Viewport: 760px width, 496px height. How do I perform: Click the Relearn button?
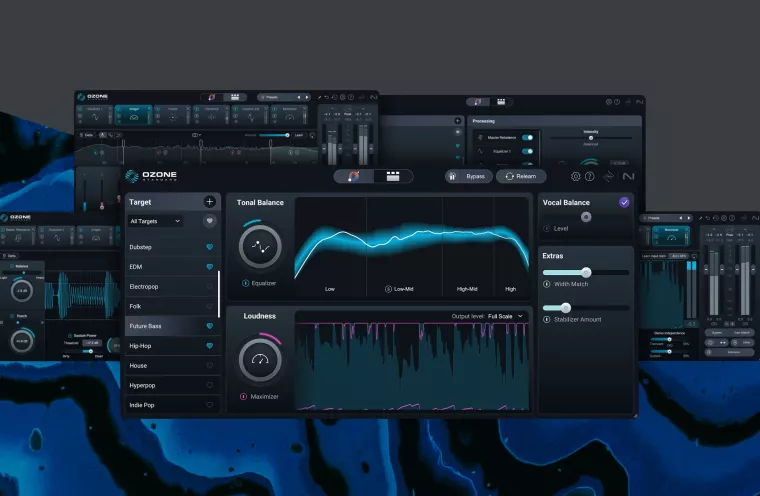(521, 176)
